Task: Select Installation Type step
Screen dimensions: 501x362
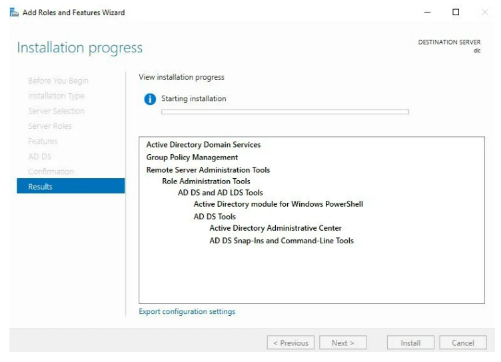Action: 56,96
